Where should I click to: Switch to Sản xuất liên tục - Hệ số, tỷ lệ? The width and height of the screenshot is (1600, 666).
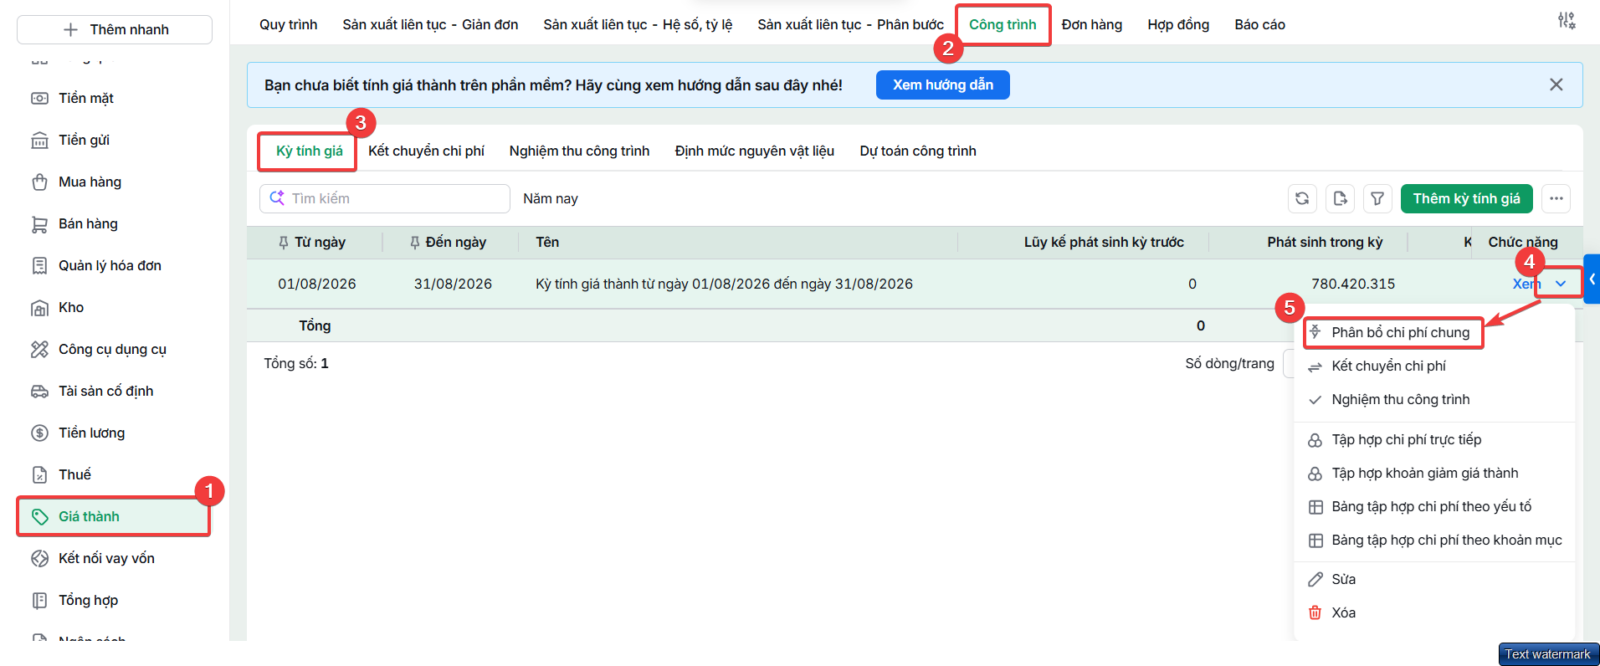638,25
